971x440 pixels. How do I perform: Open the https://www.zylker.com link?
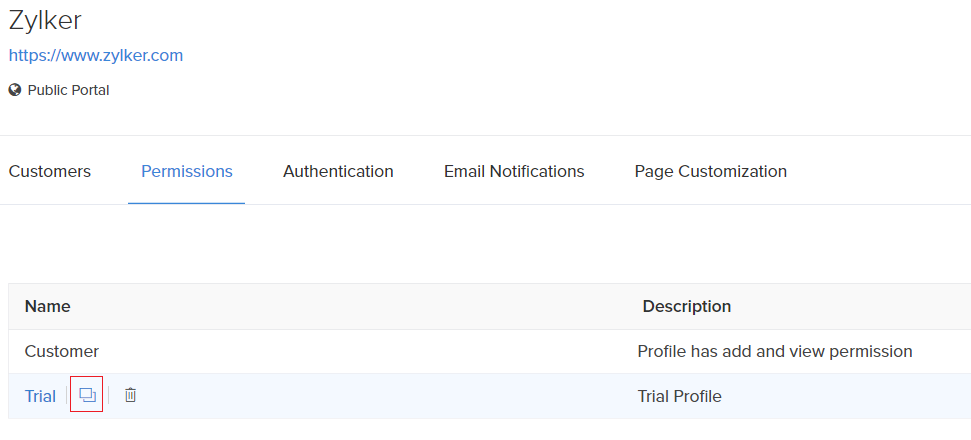point(96,55)
